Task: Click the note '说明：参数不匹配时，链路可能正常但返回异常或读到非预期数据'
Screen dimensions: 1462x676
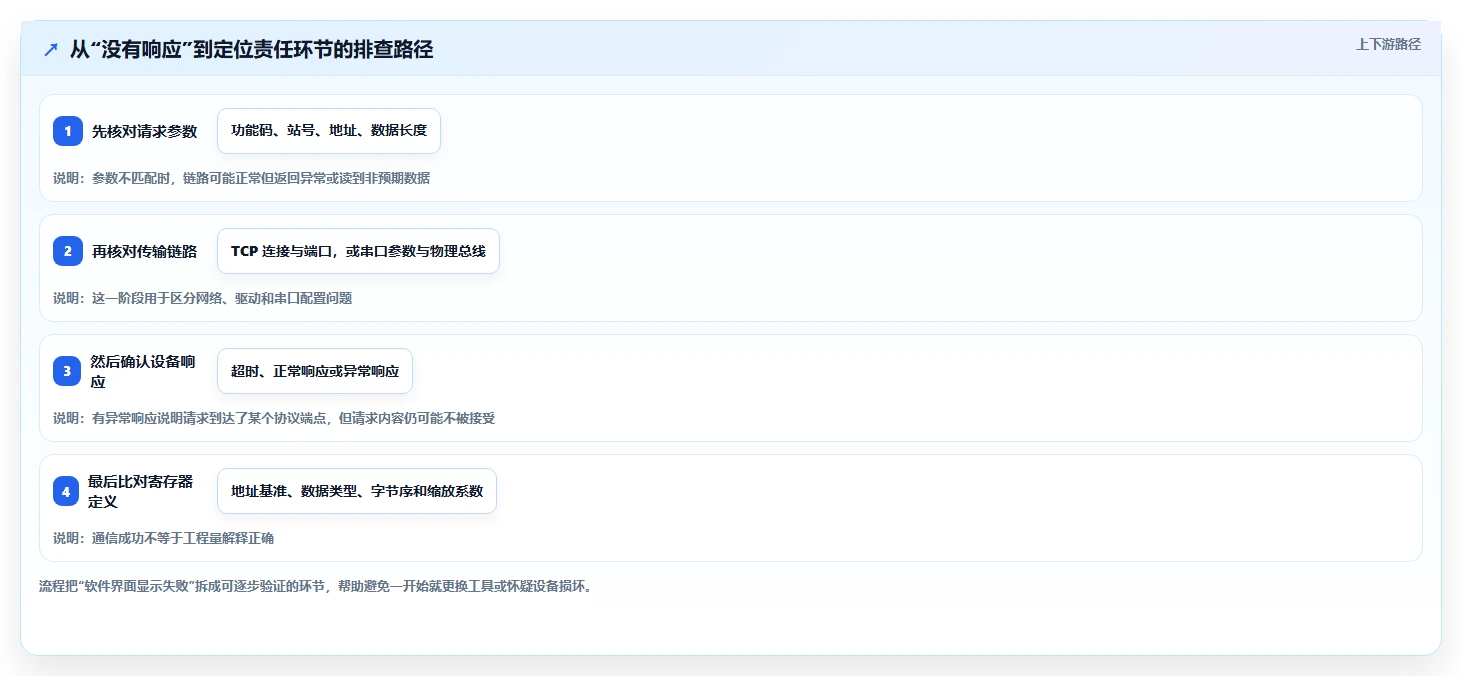Action: (241, 178)
